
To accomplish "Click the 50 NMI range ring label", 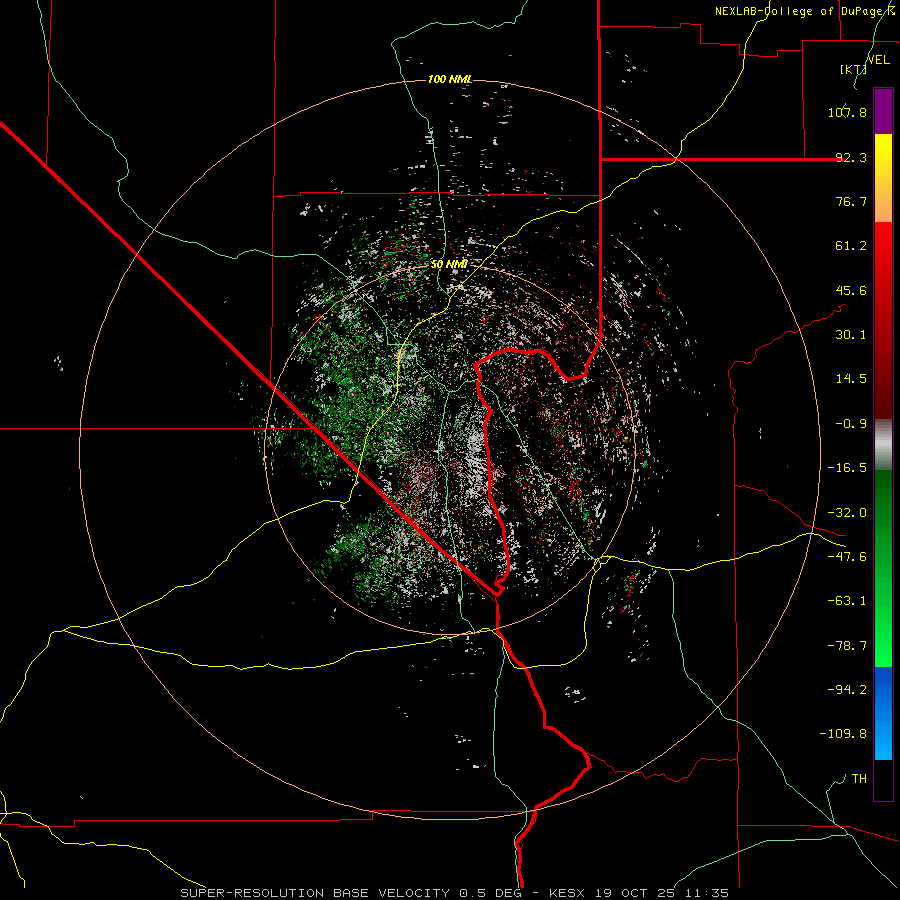I will [x=449, y=264].
